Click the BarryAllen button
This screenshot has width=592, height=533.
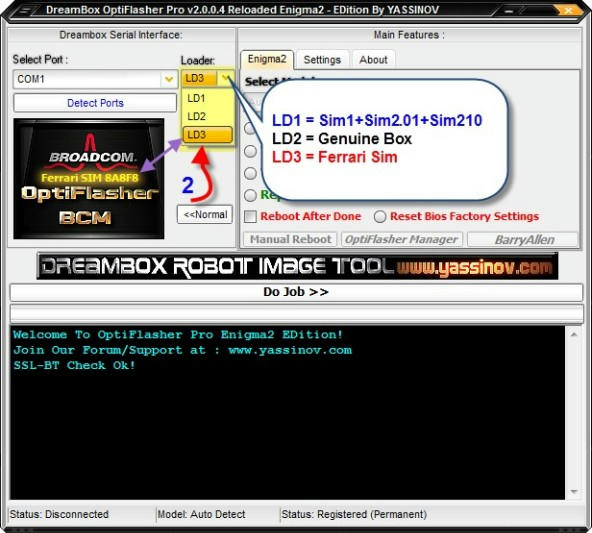pos(523,239)
